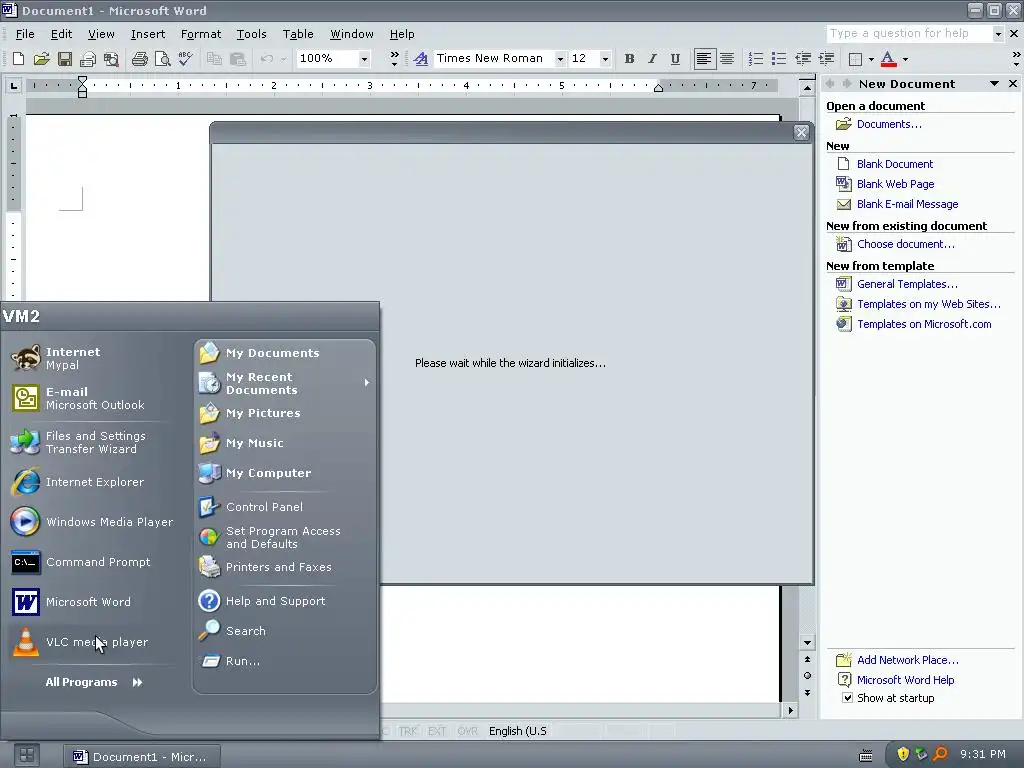Open the Insert menu
The width and height of the screenshot is (1024, 768).
coord(148,34)
